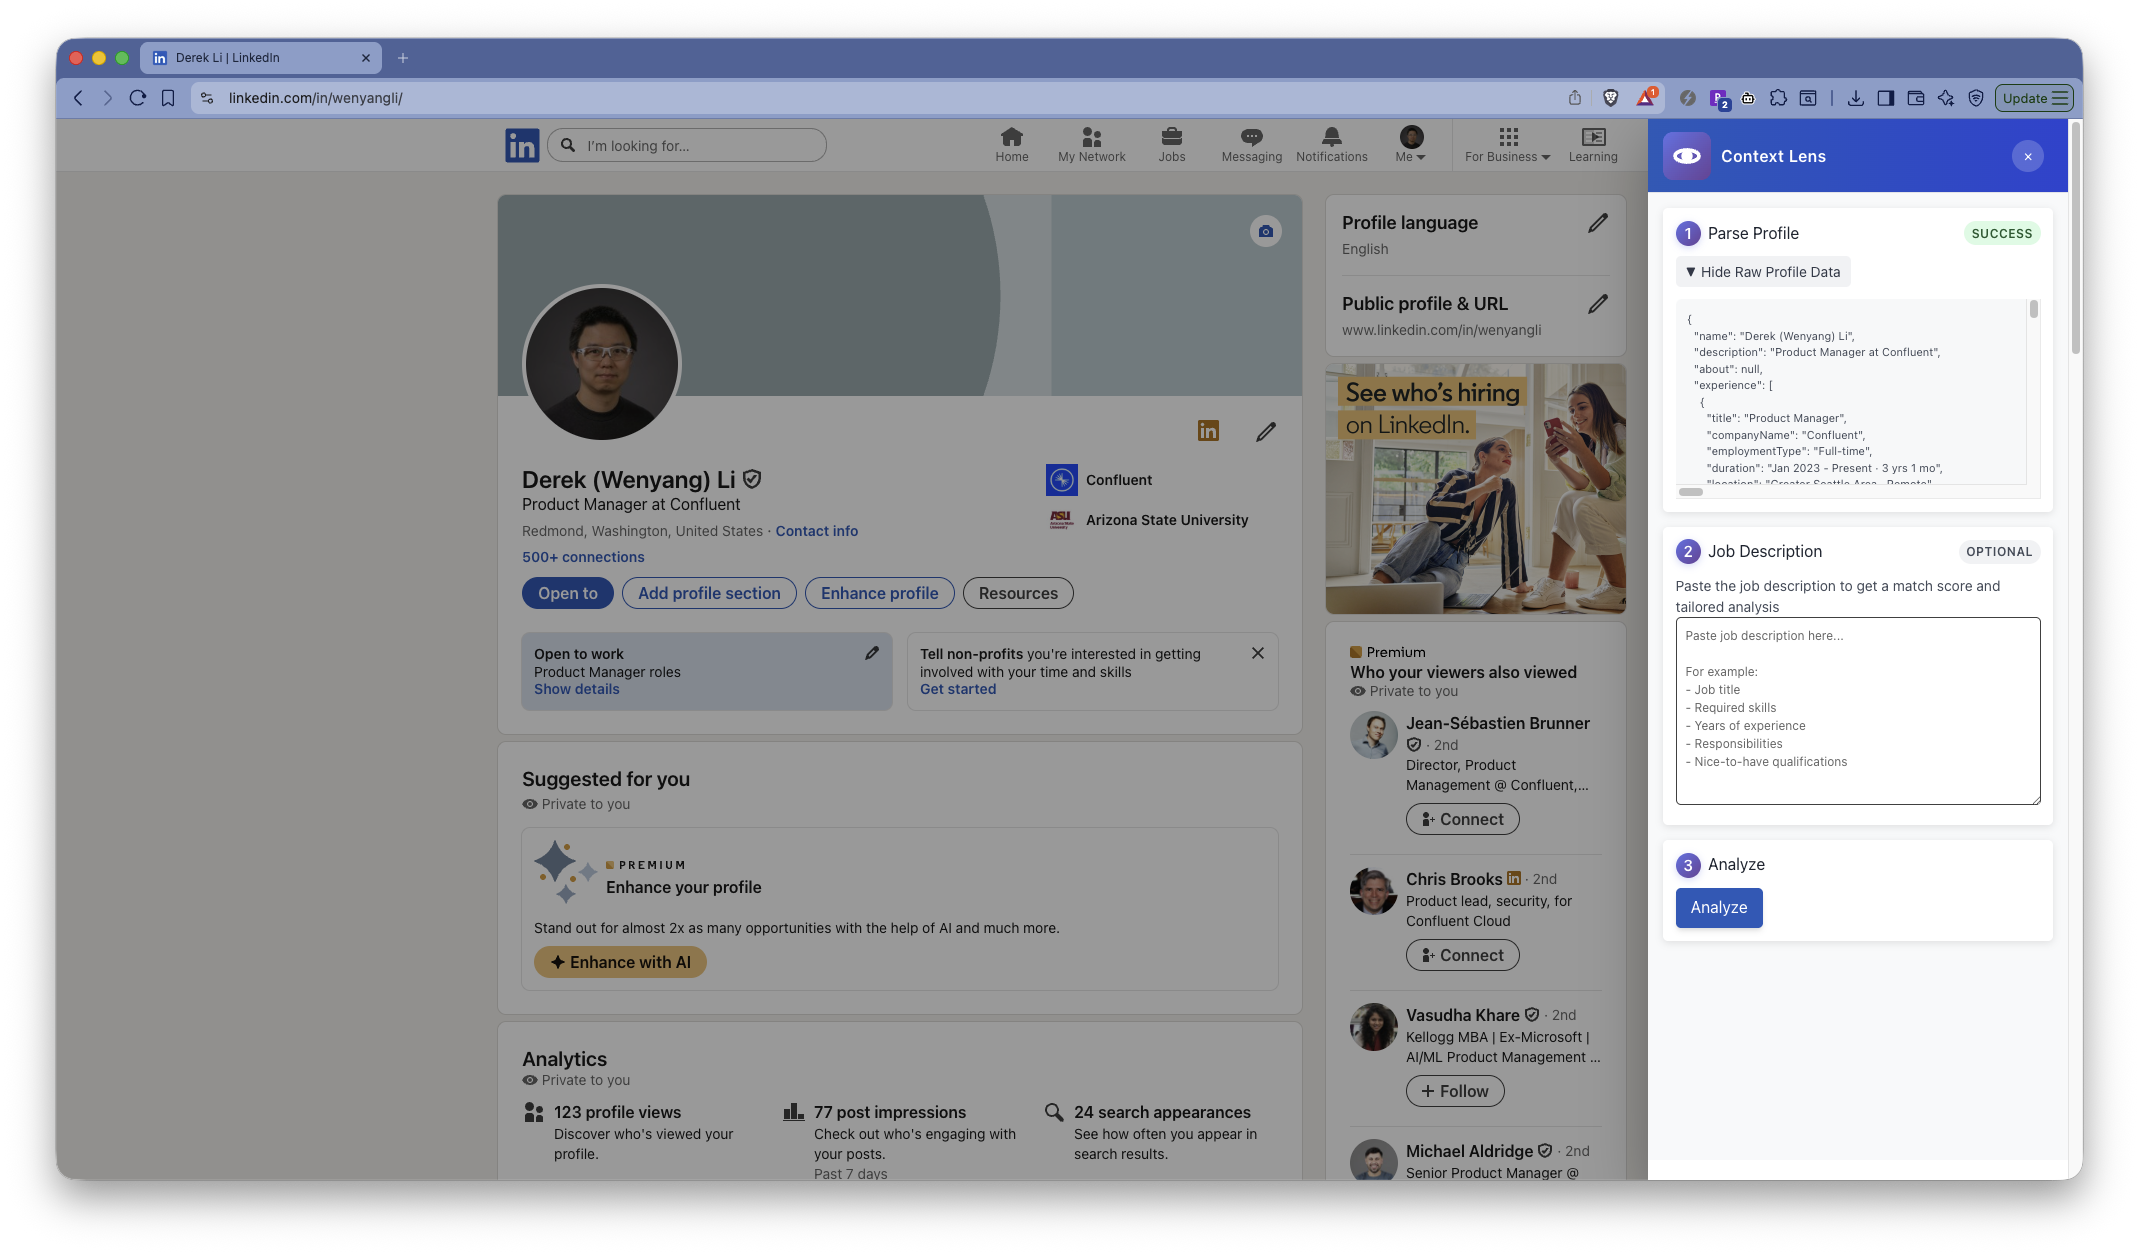Open LinkedIn Jobs from the navigation bar
Viewport: 2139px width, 1254px height.
point(1171,144)
